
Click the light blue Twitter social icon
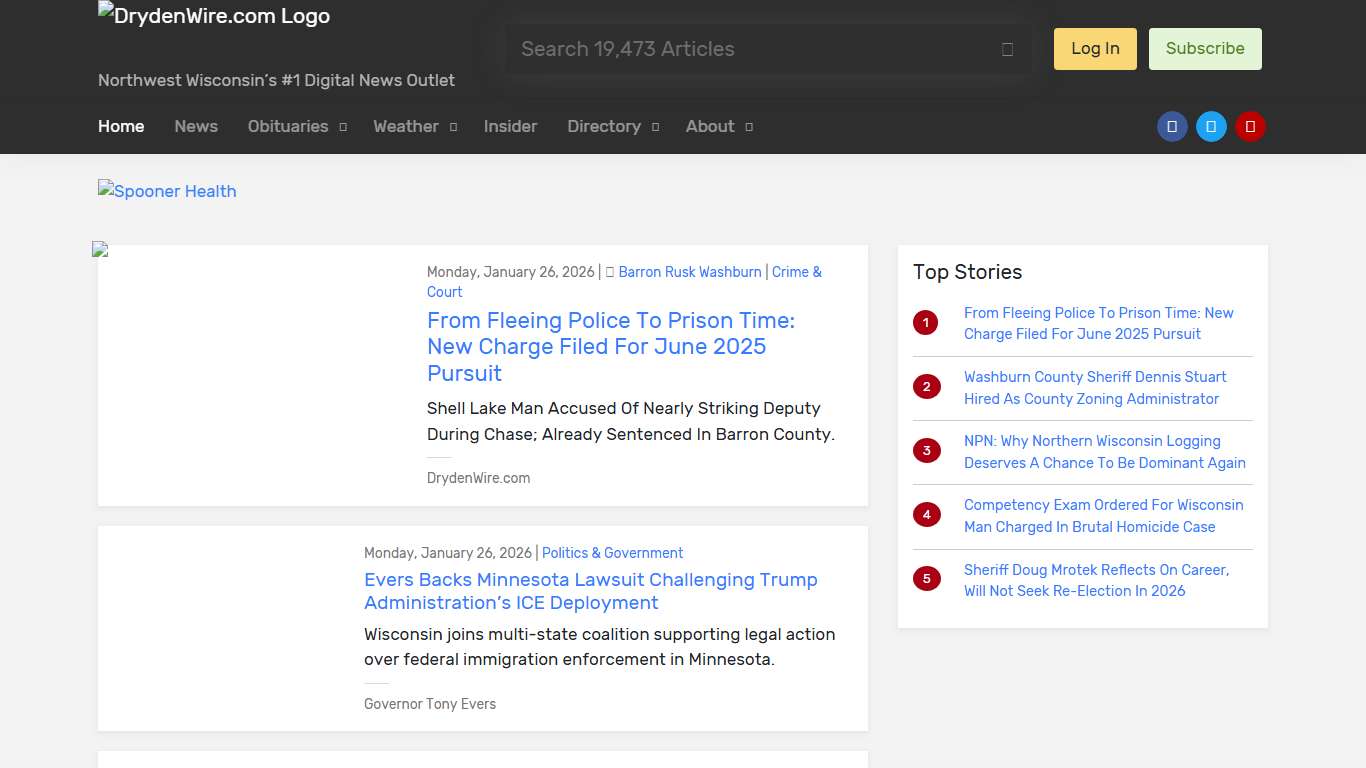coord(1211,127)
